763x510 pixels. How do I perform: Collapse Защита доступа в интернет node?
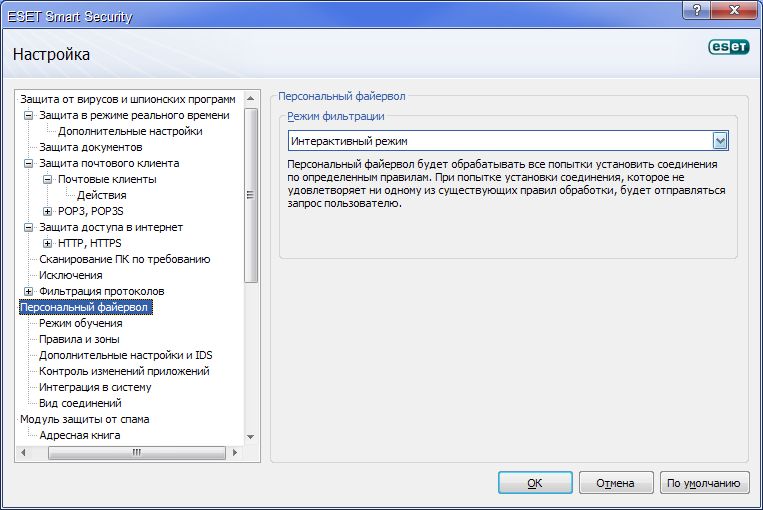[29, 228]
